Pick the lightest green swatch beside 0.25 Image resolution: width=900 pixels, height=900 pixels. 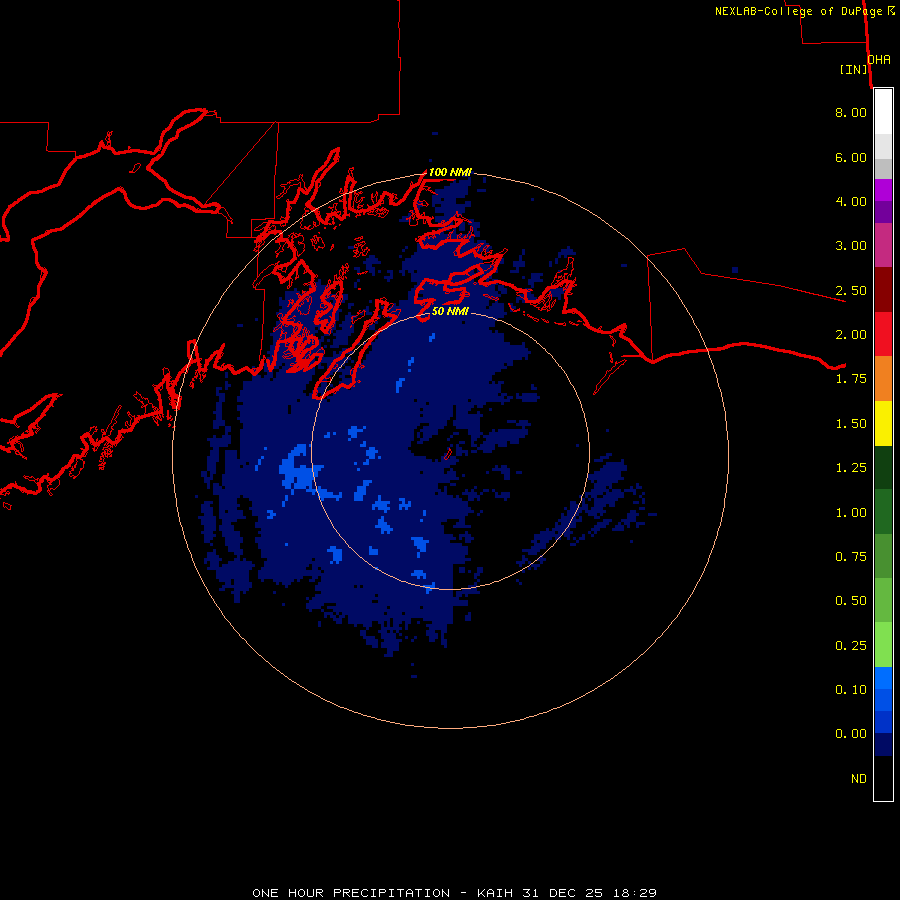point(883,645)
